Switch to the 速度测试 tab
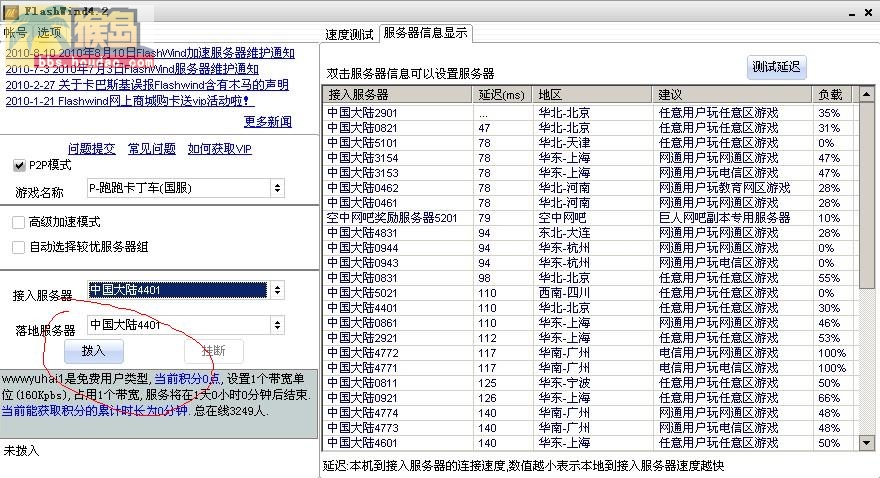The height and width of the screenshot is (478, 880). [x=349, y=34]
